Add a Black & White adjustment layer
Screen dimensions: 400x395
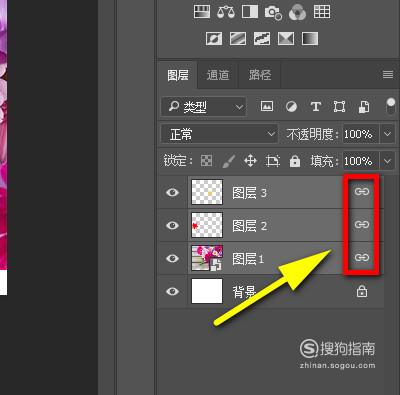(250, 12)
